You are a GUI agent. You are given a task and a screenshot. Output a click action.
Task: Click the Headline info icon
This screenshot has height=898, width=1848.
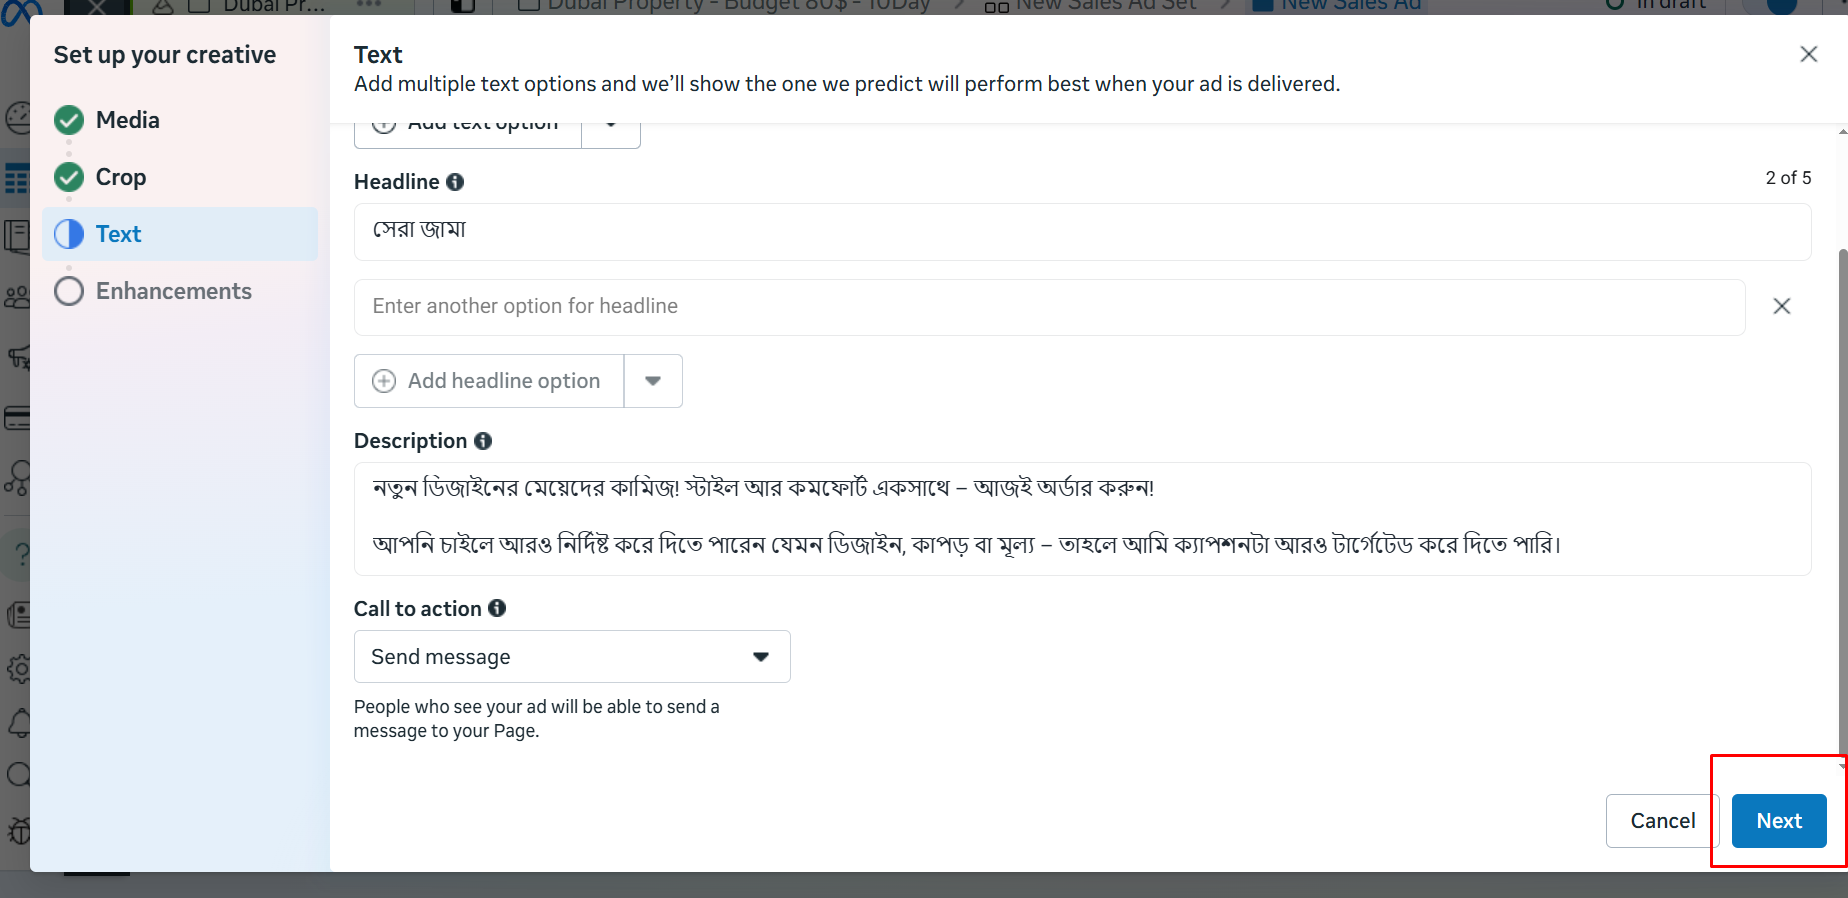455,182
